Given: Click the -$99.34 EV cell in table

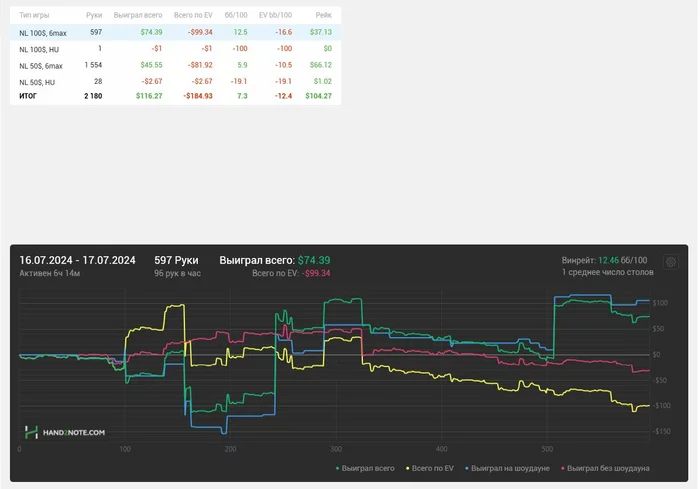Looking at the screenshot, I should pos(200,32).
